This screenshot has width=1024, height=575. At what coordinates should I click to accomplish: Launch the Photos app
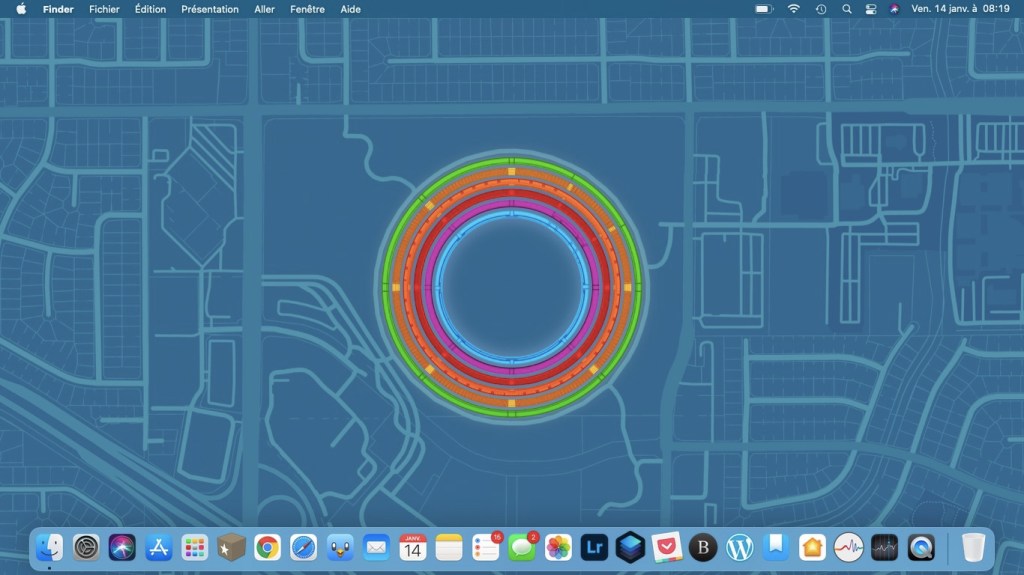point(558,547)
